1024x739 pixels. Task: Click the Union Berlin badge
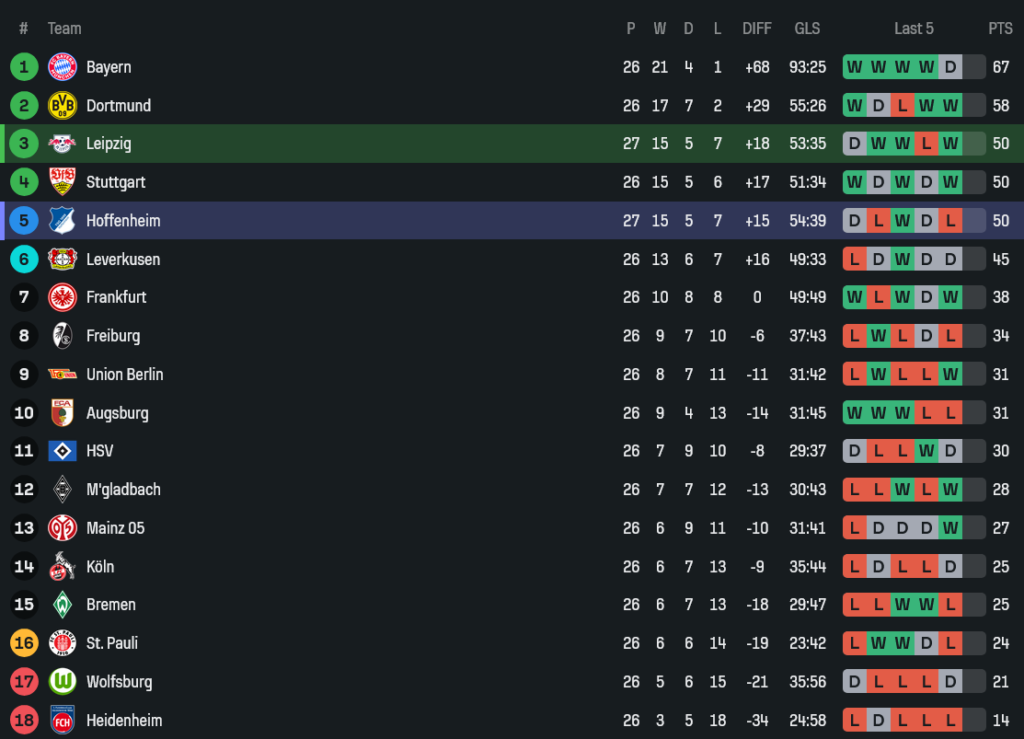(62, 374)
